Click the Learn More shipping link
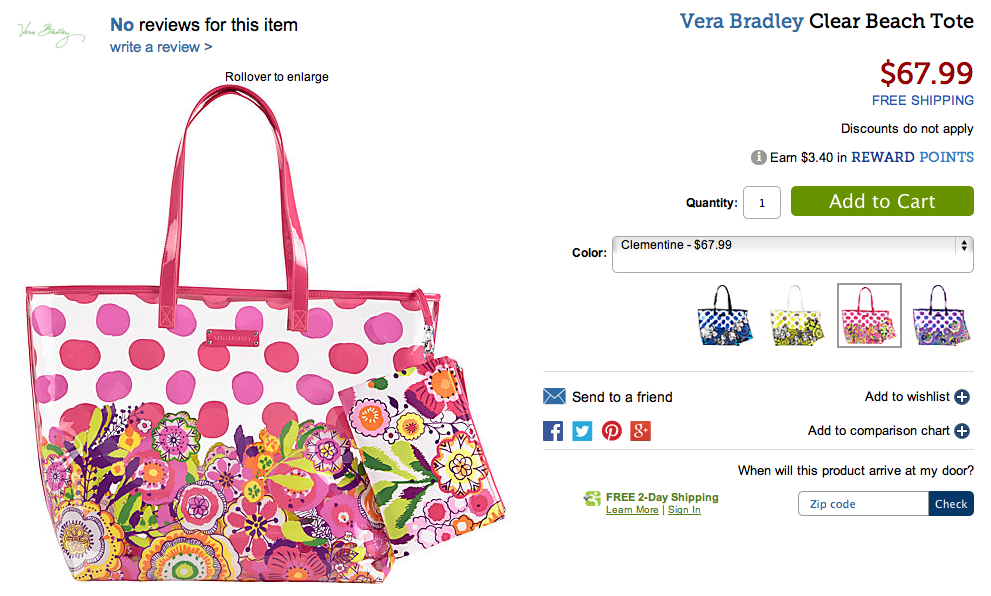Screen dimensions: 991x596 pos(632,510)
